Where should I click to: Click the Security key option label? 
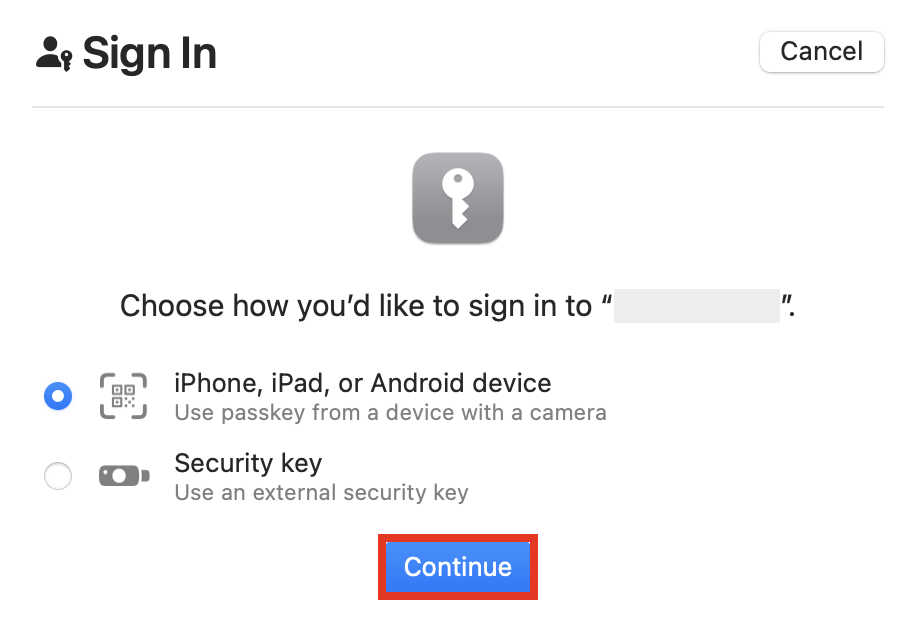pyautogui.click(x=248, y=463)
